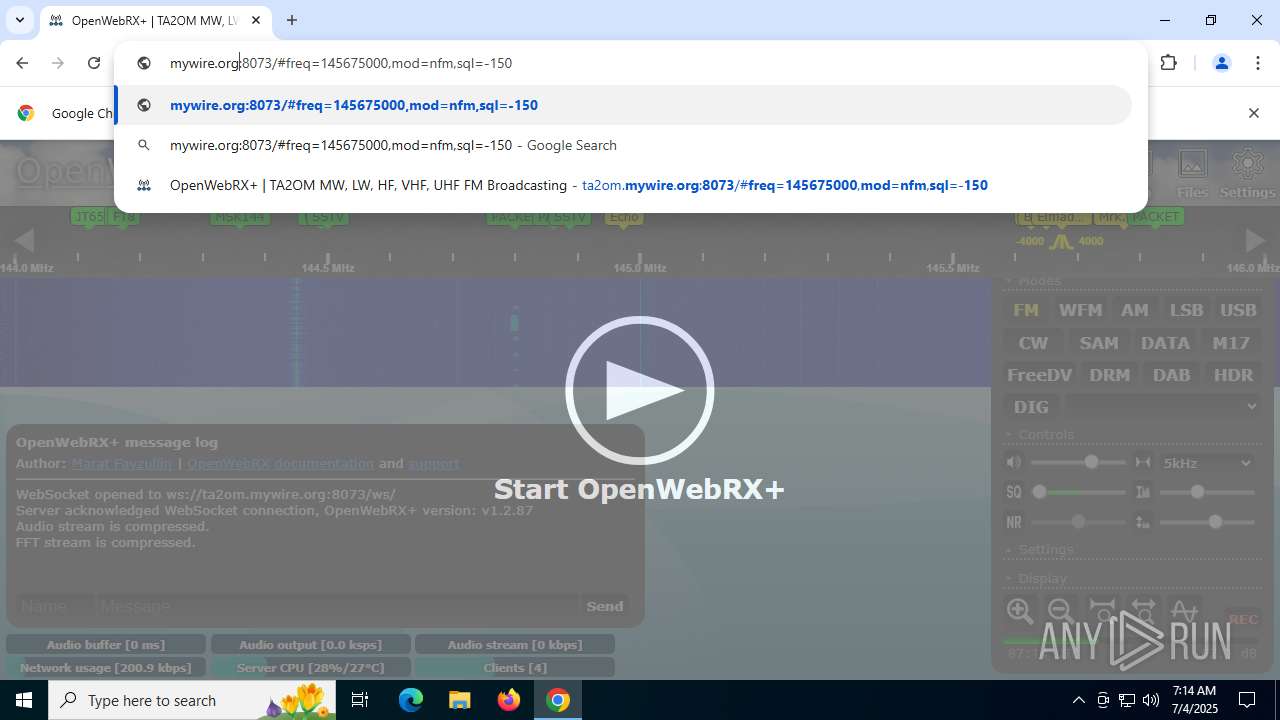Image resolution: width=1280 pixels, height=720 pixels.
Task: Click the big play button to start OpenWebRX+
Action: click(x=640, y=391)
